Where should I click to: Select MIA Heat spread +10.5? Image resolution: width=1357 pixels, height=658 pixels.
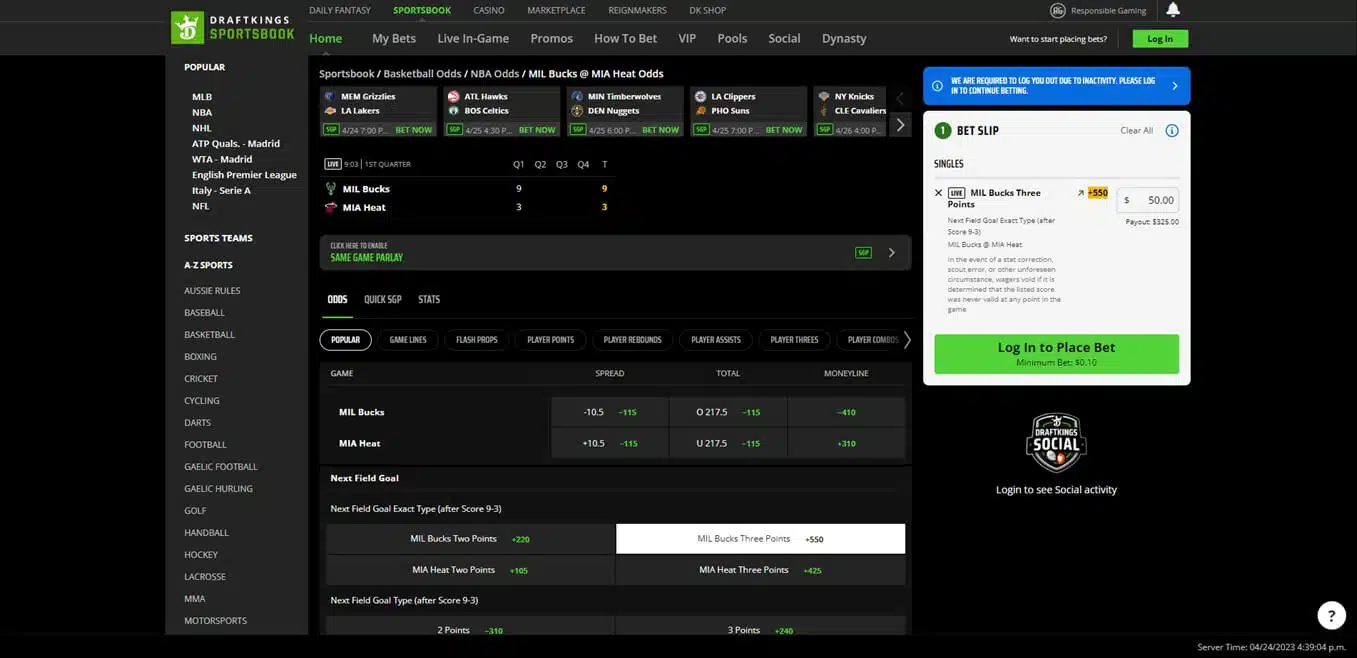tap(610, 443)
